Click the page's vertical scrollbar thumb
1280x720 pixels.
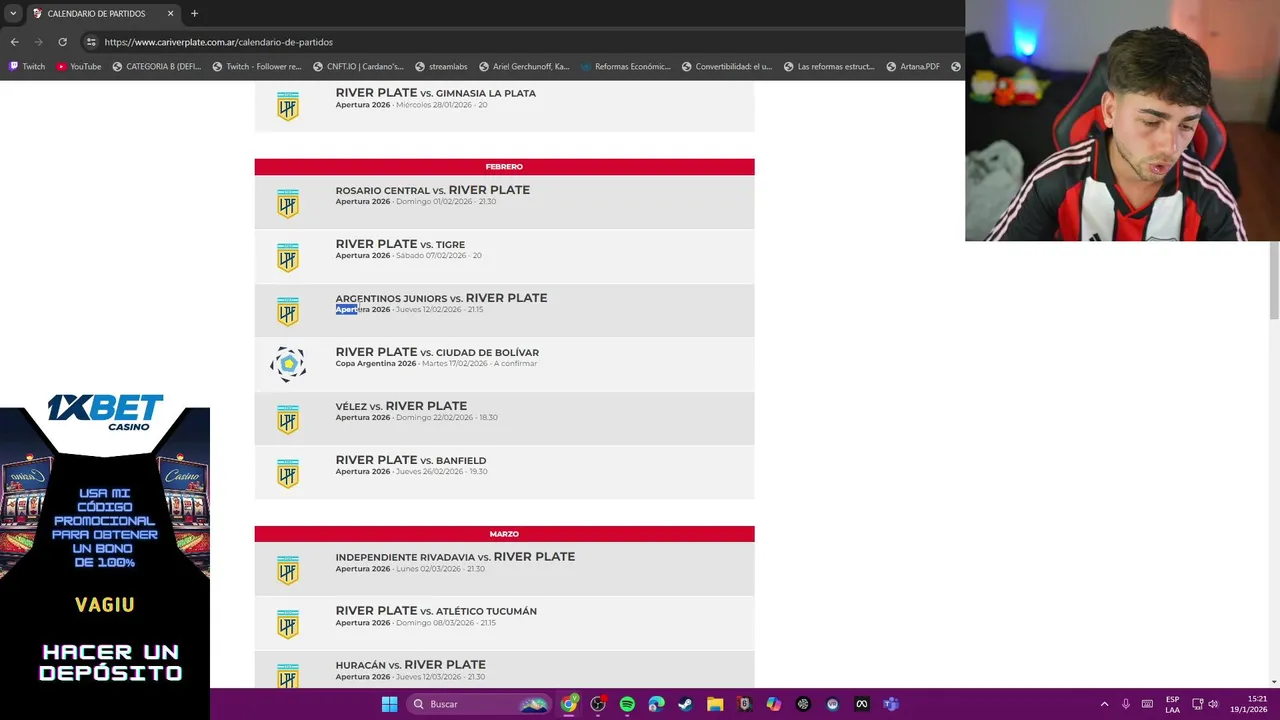tap(1274, 280)
